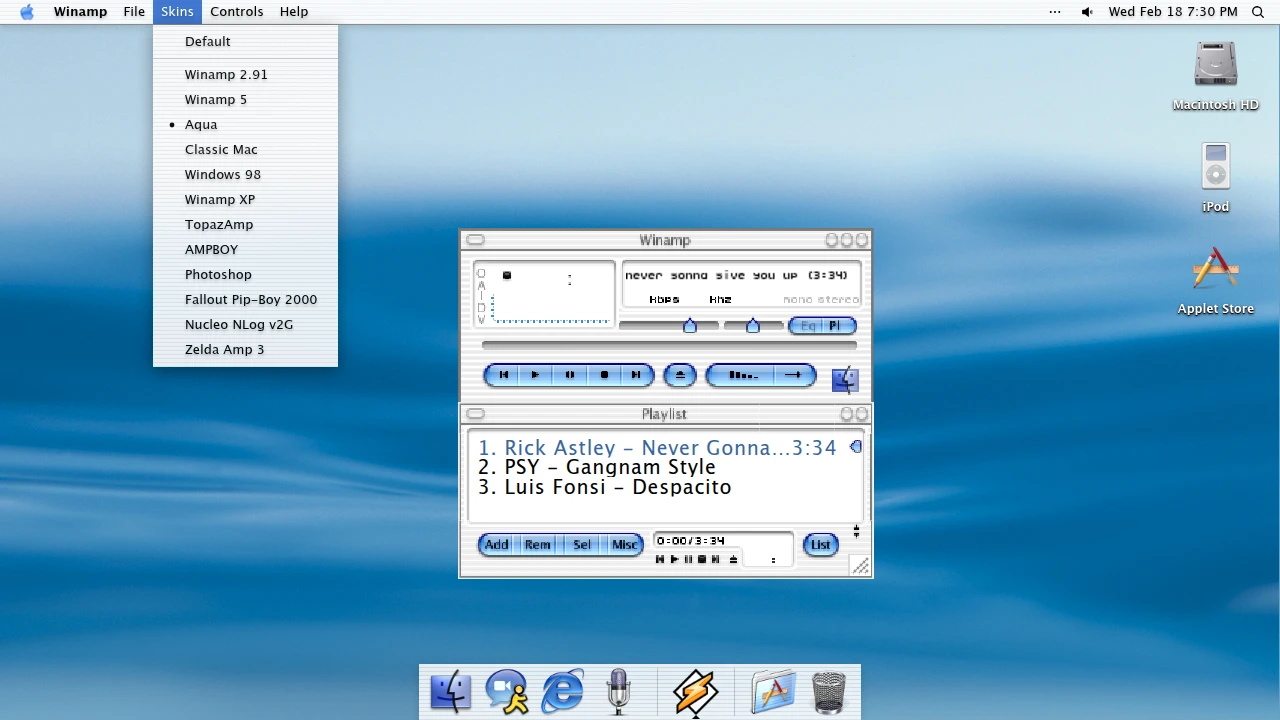The height and width of the screenshot is (720, 1280).
Task: Select the Rick Astley playlist entry
Action: pos(657,448)
